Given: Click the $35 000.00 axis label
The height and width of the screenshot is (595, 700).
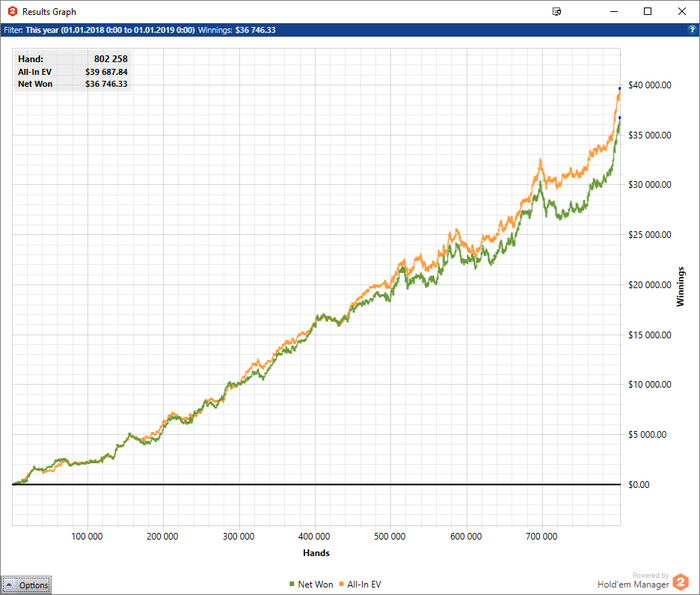Looking at the screenshot, I should pyautogui.click(x=650, y=135).
